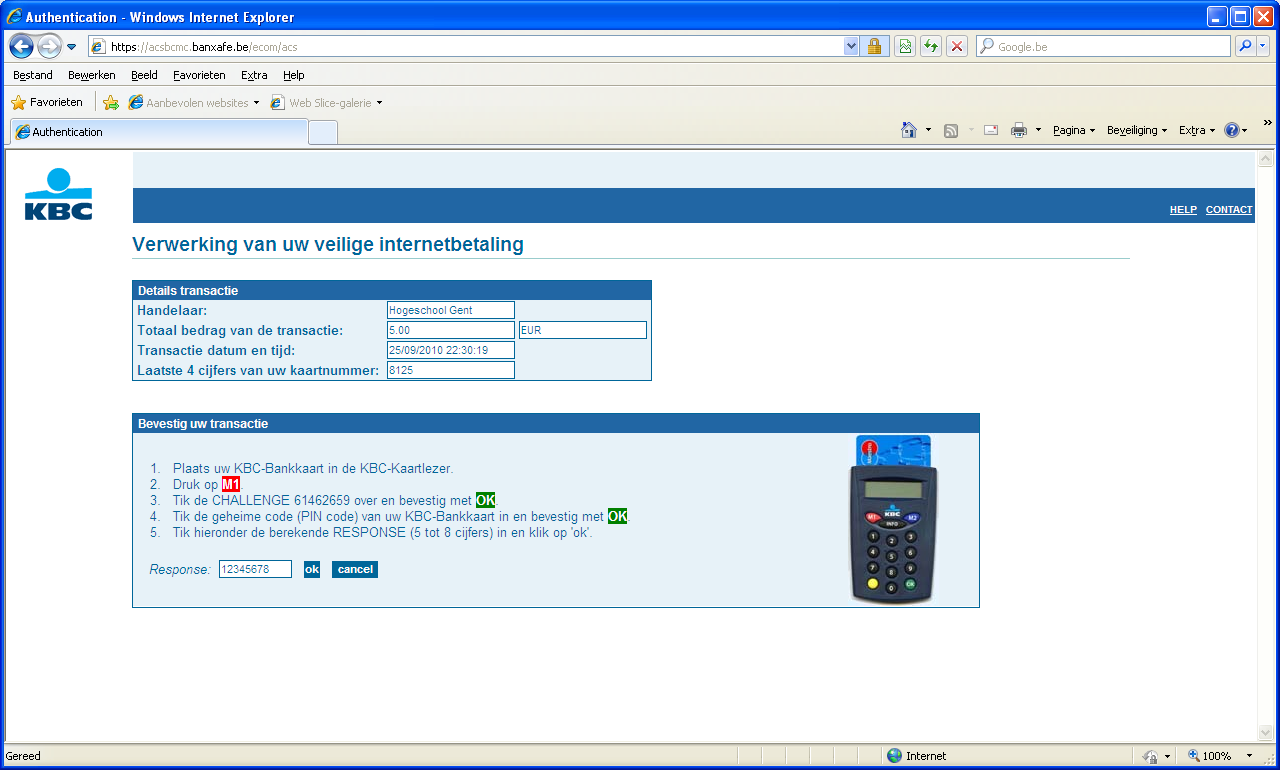Click the browser Forward arrow button
The height and width of the screenshot is (770, 1280).
49,46
